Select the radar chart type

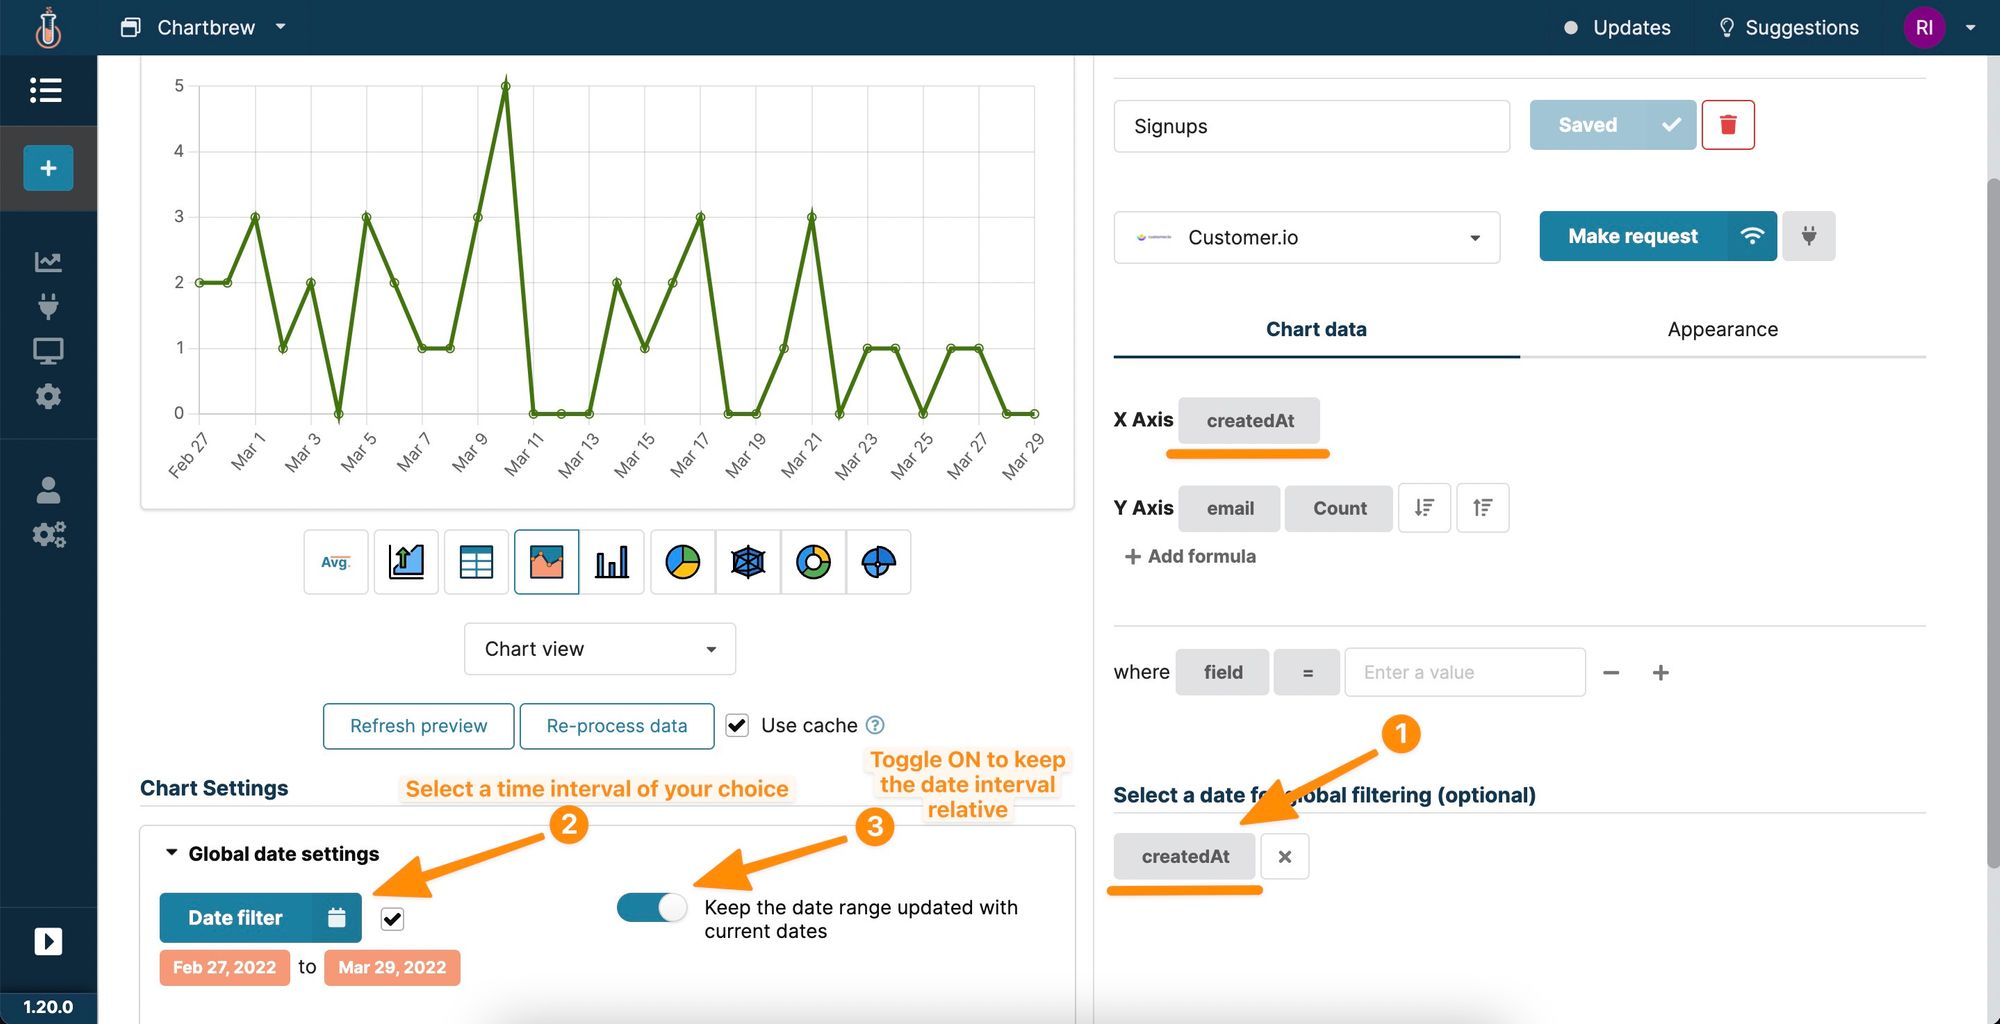tap(748, 561)
